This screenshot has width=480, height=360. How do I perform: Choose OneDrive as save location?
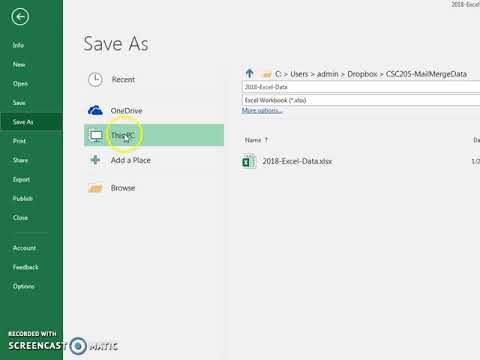(x=126, y=111)
